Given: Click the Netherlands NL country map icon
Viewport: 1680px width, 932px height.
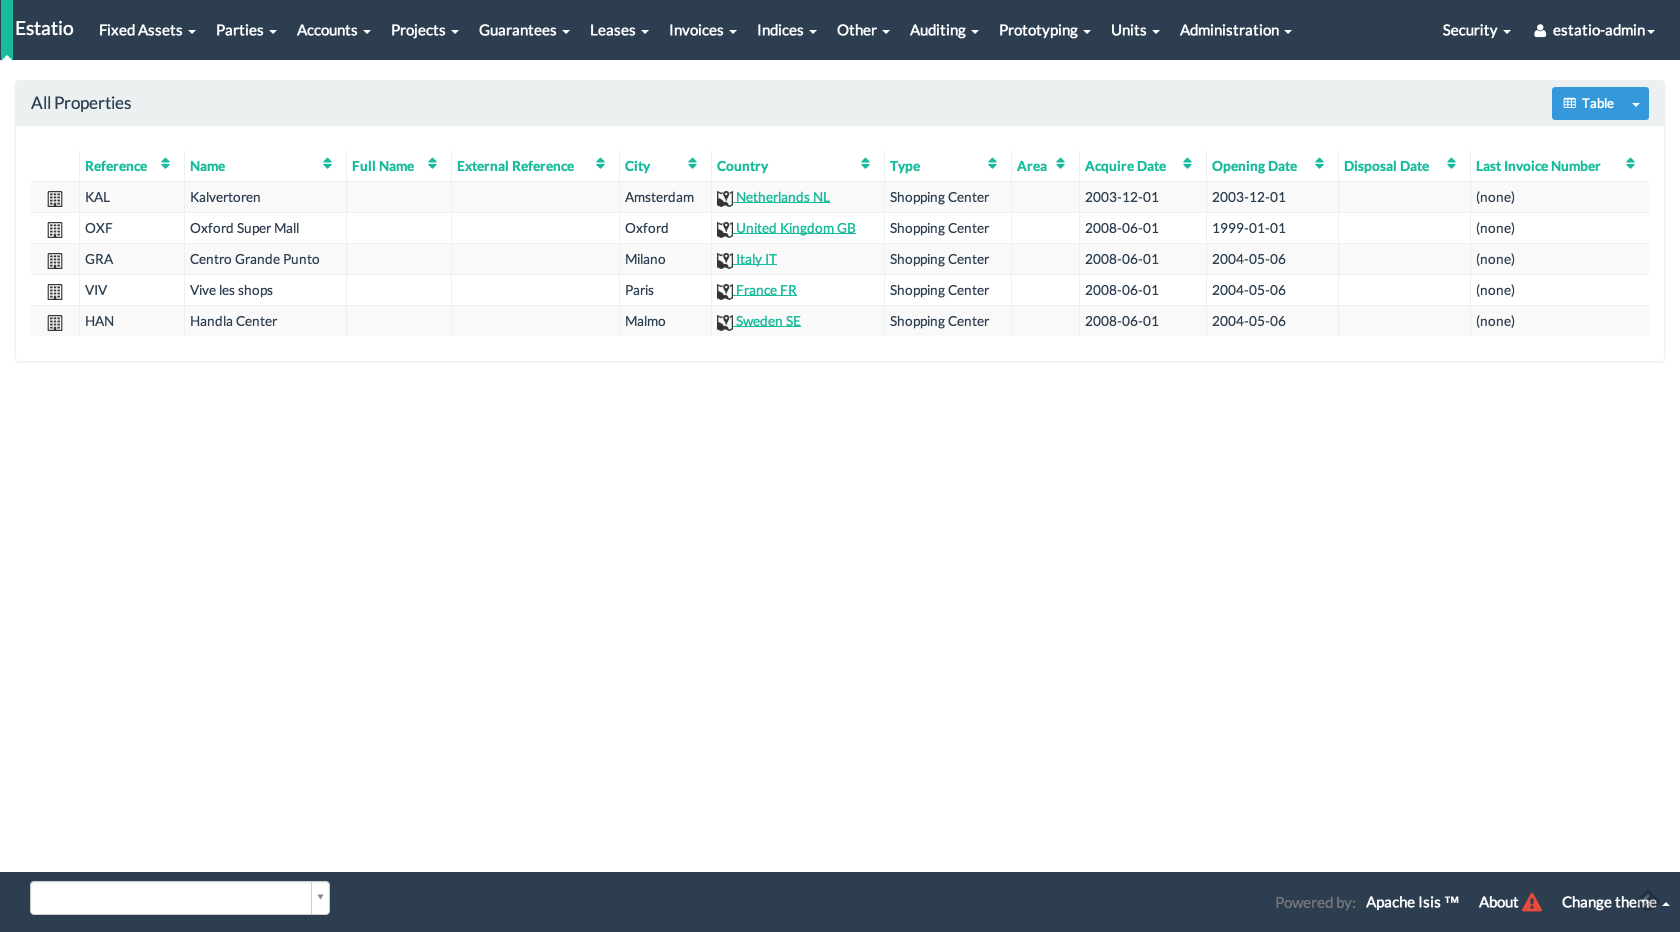Looking at the screenshot, I should (725, 199).
